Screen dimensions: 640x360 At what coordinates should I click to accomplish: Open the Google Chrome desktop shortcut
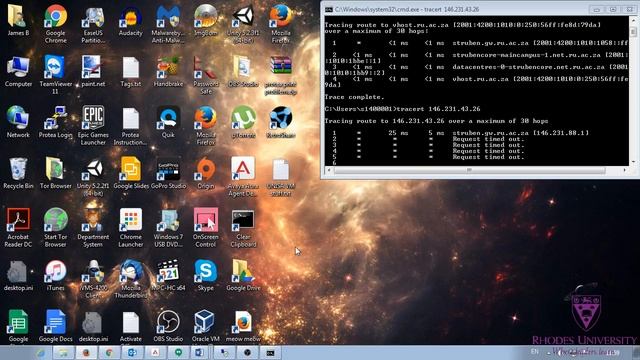56,24
